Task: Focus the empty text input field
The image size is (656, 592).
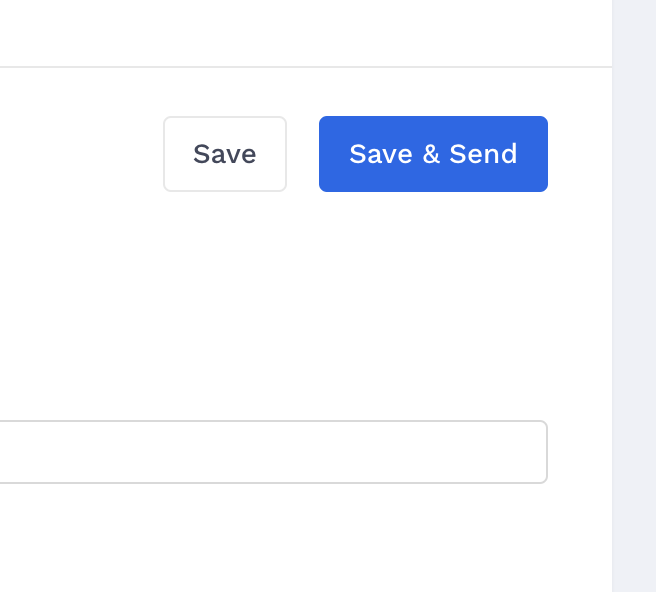Action: point(270,452)
